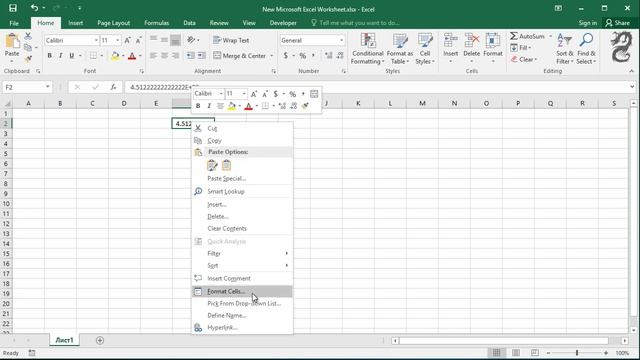
Task: Click the formula bar content field
Action: 376,87
